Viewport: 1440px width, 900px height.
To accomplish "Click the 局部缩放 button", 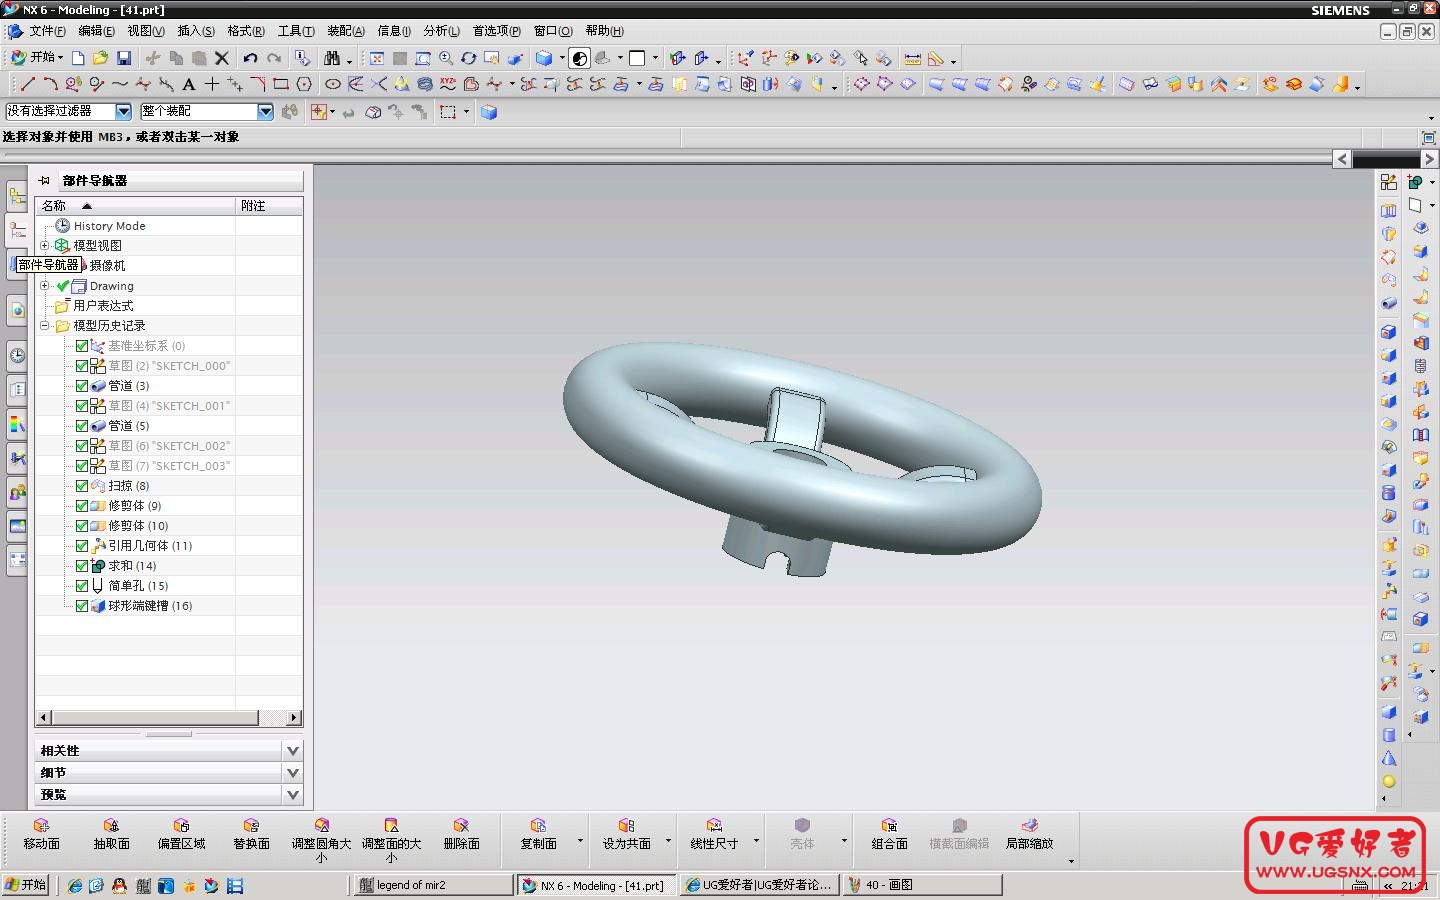I will click(x=1029, y=834).
